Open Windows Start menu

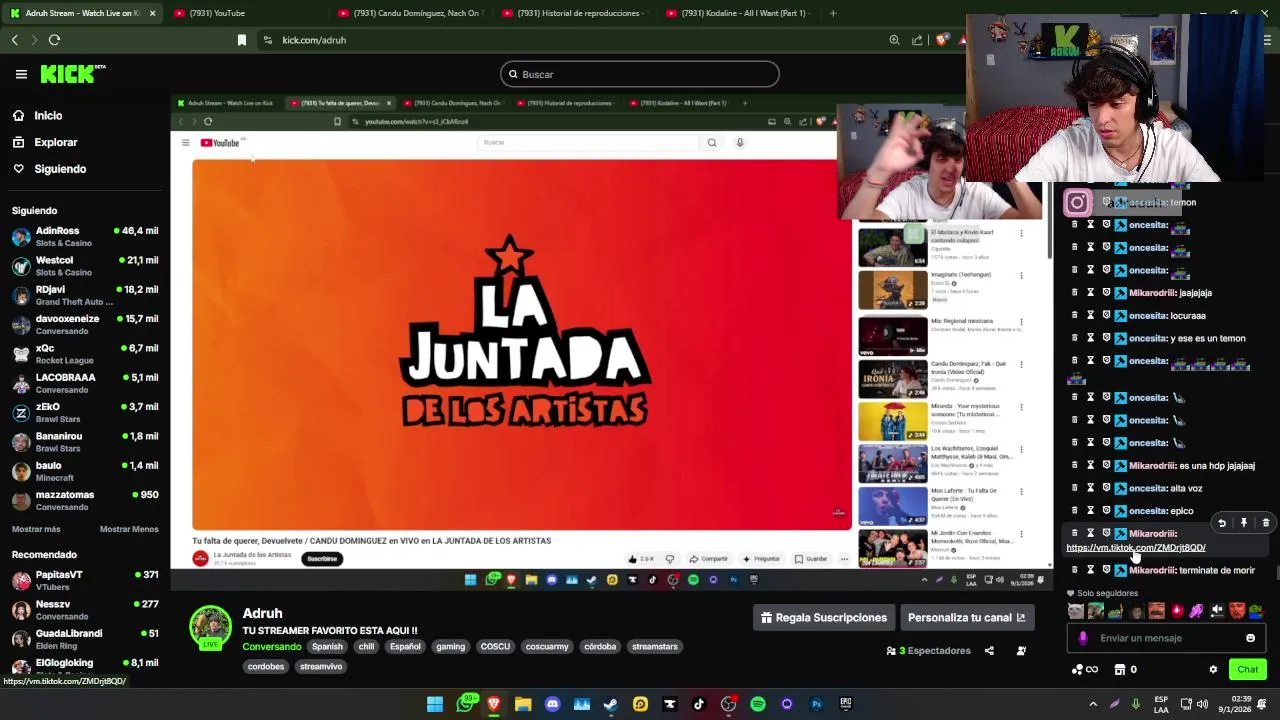click(x=435, y=704)
